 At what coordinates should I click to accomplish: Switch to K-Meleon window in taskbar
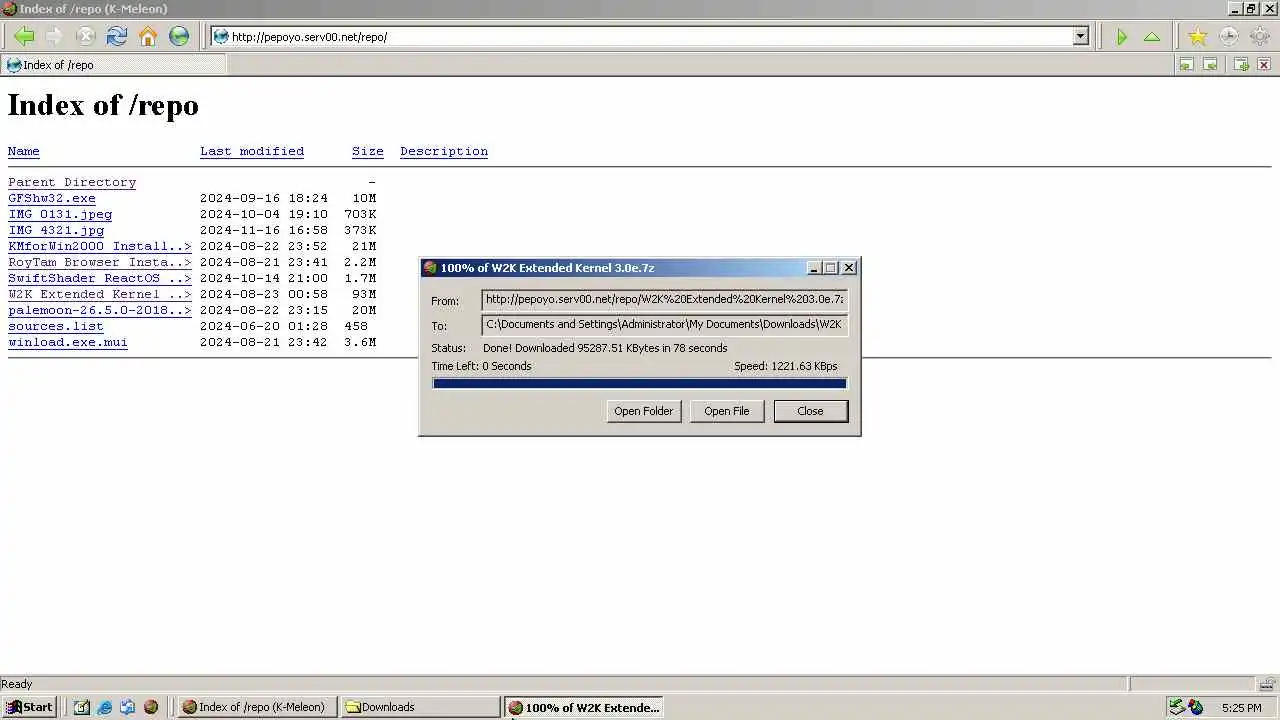point(257,707)
